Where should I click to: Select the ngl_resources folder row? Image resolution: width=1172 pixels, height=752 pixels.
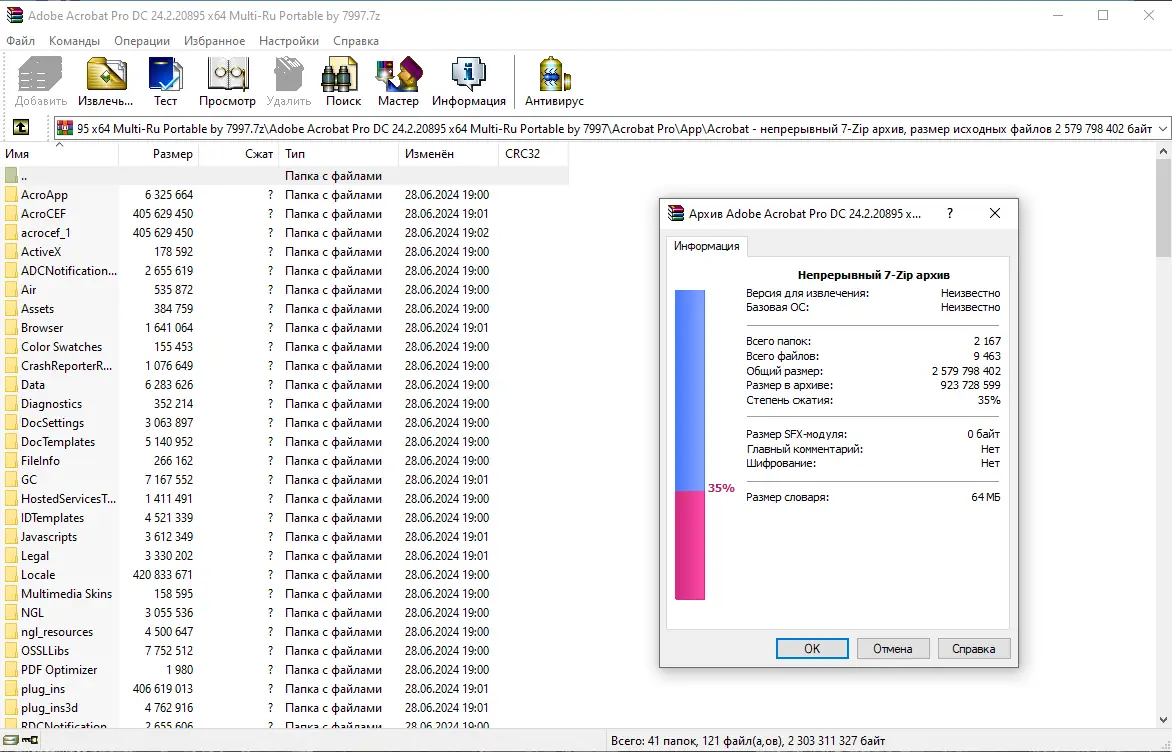(284, 632)
